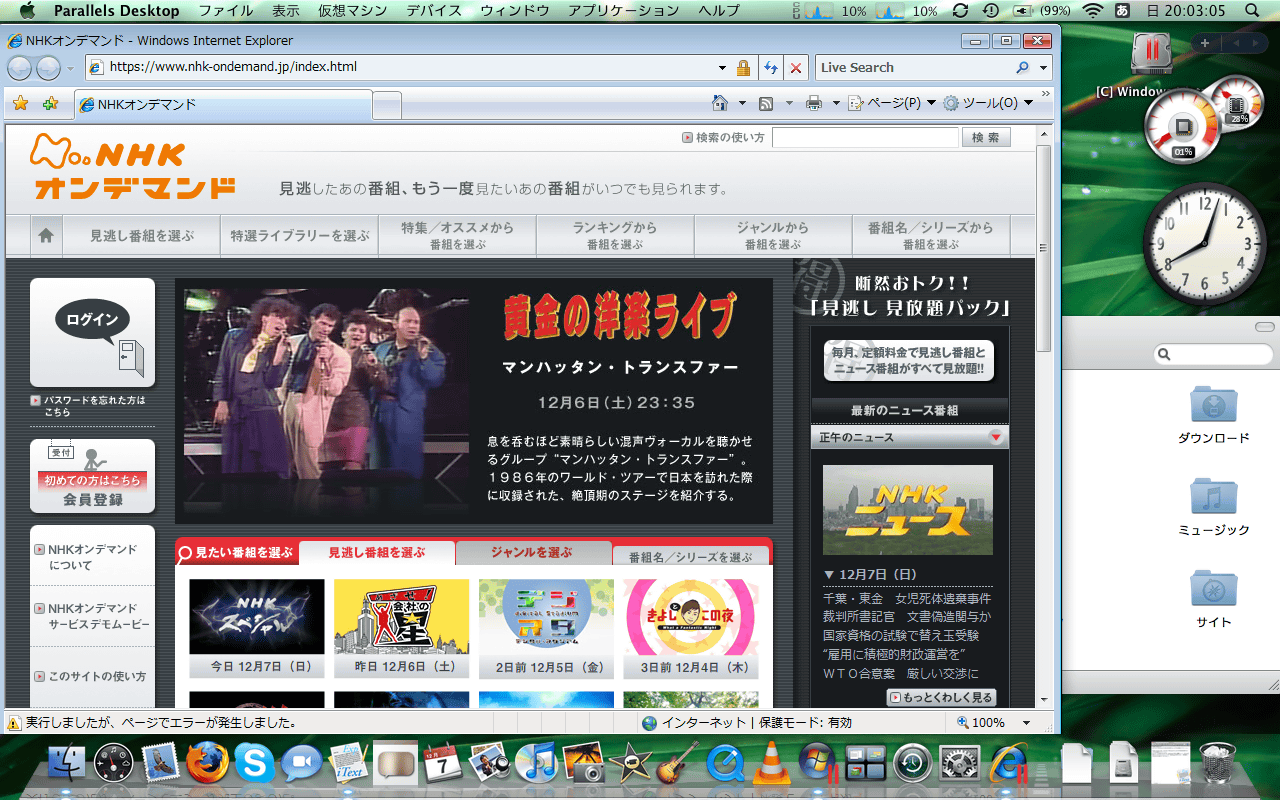The height and width of the screenshot is (800, 1280).
Task: Open System Preferences from the Dock
Action: click(x=959, y=764)
